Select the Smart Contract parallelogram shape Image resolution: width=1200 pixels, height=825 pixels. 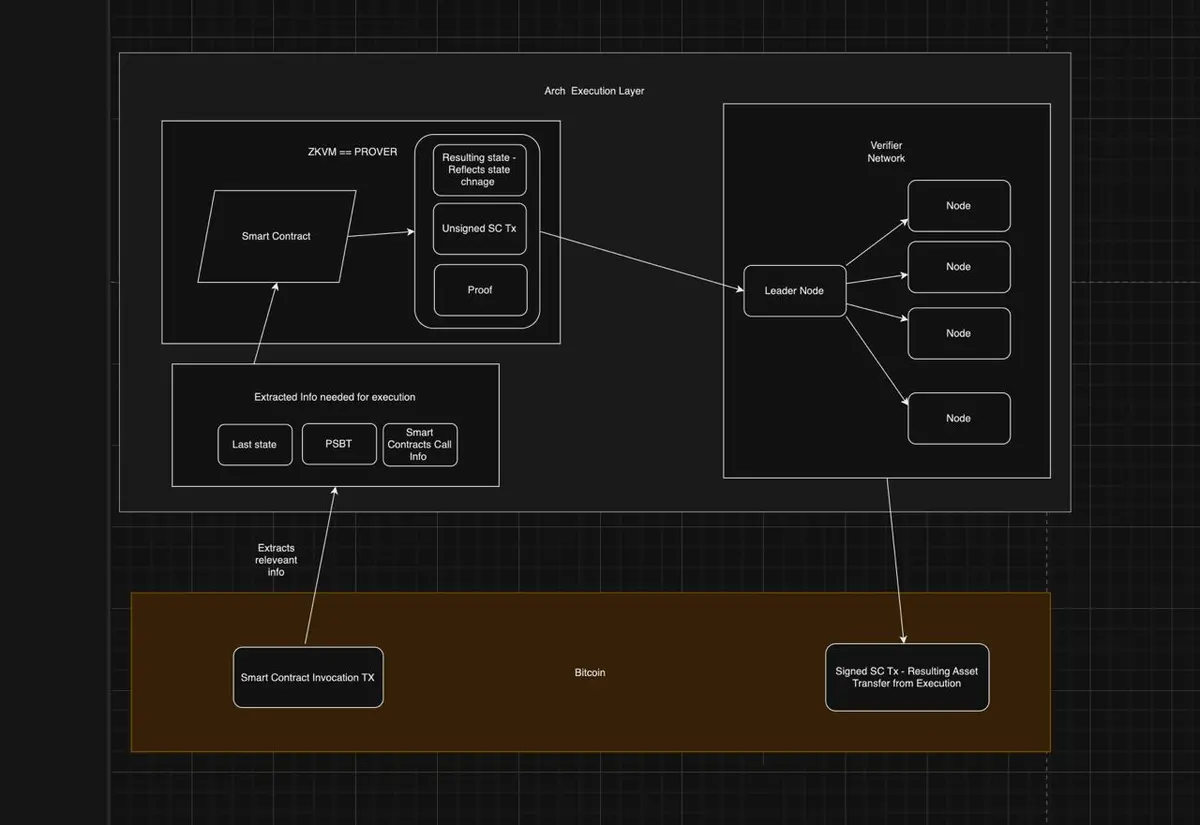[276, 236]
